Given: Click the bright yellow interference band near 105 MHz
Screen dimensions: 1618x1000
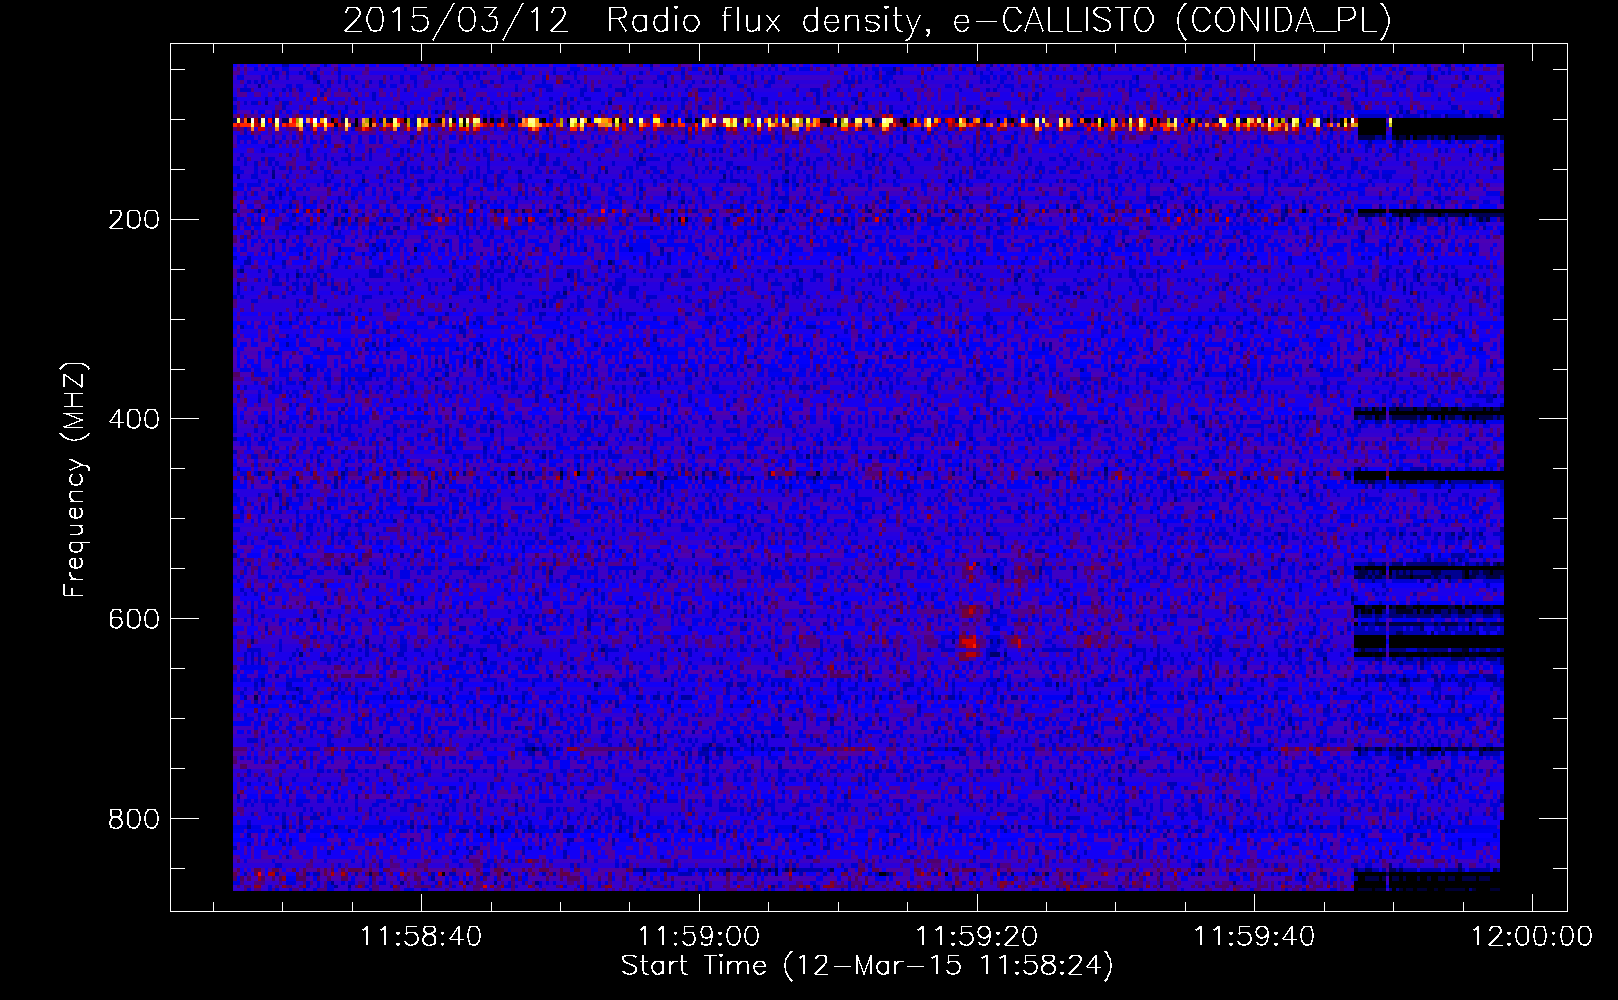Looking at the screenshot, I should [795, 124].
